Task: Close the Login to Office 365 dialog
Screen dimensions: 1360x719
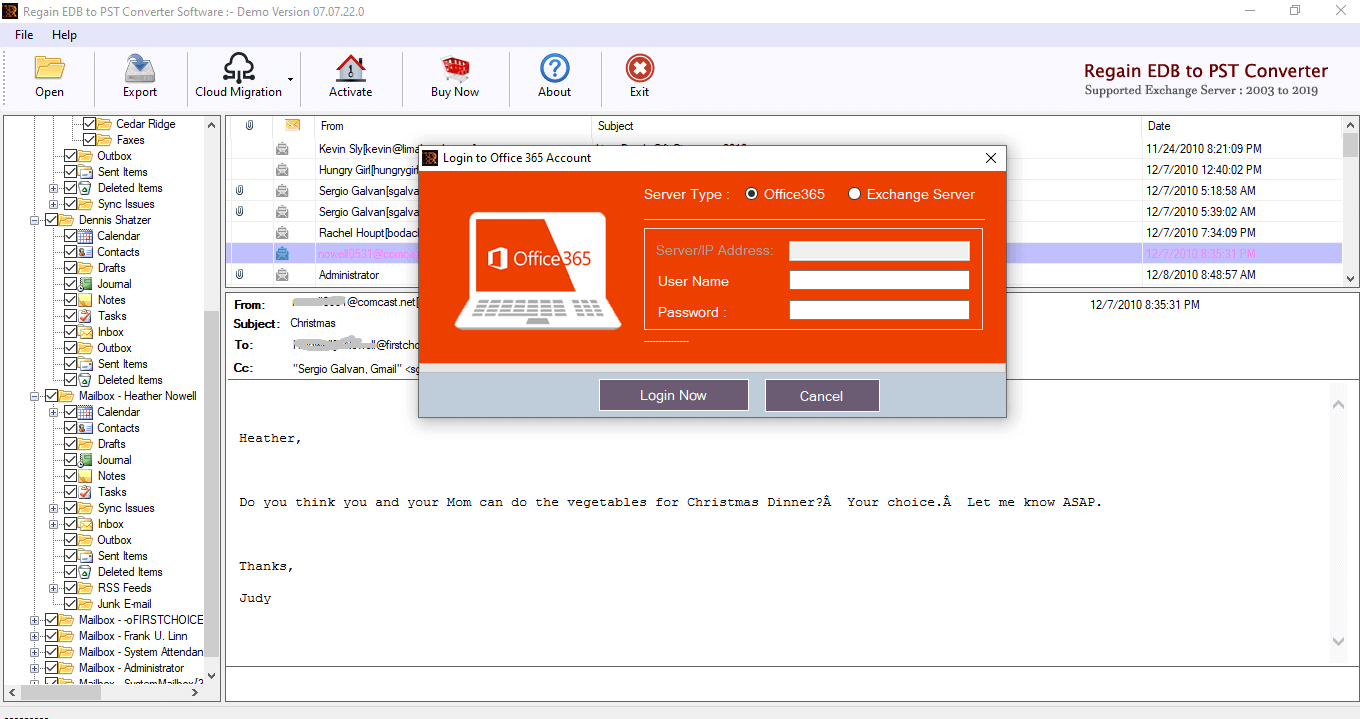Action: pyautogui.click(x=991, y=158)
